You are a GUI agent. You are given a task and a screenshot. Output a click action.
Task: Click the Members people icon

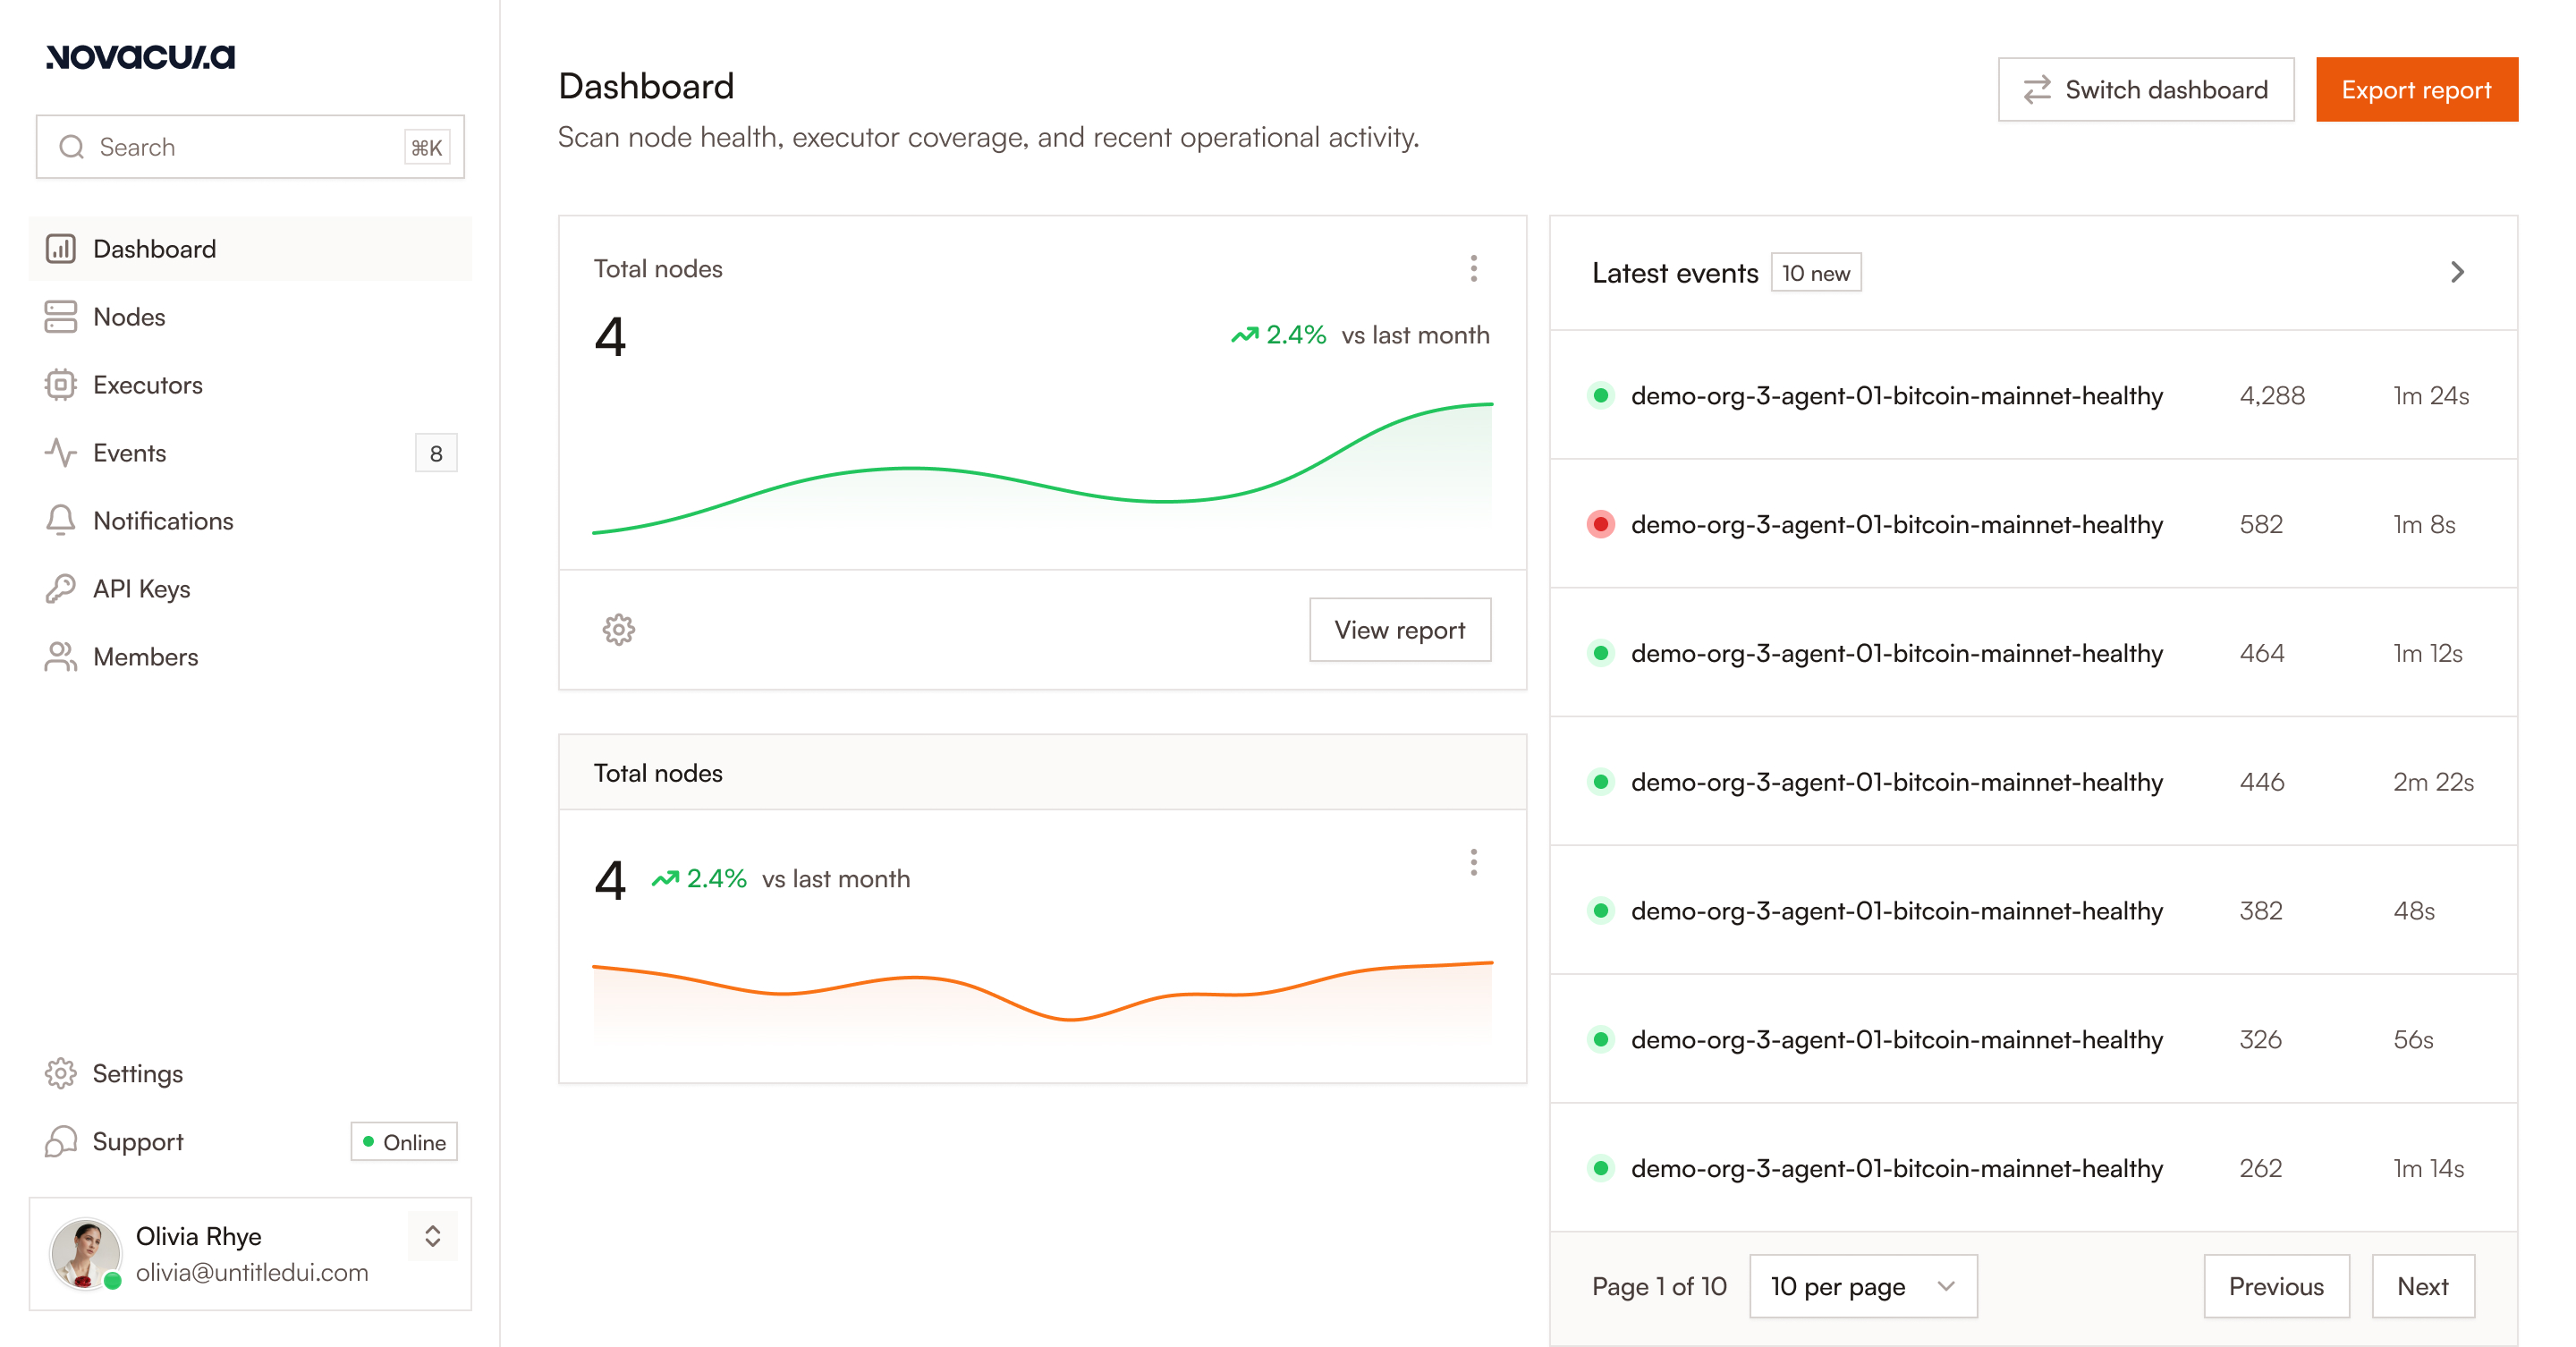pyautogui.click(x=60, y=657)
